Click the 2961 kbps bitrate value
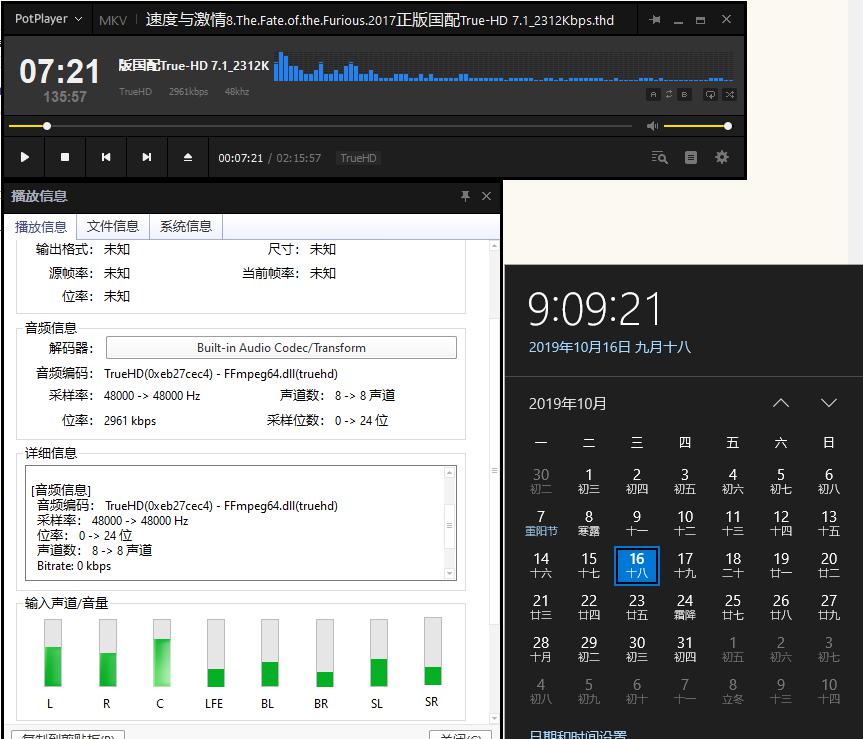This screenshot has height=739, width=863. point(130,420)
